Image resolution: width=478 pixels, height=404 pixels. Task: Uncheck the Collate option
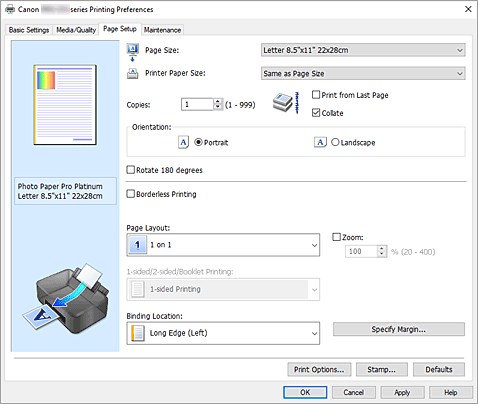coord(316,113)
